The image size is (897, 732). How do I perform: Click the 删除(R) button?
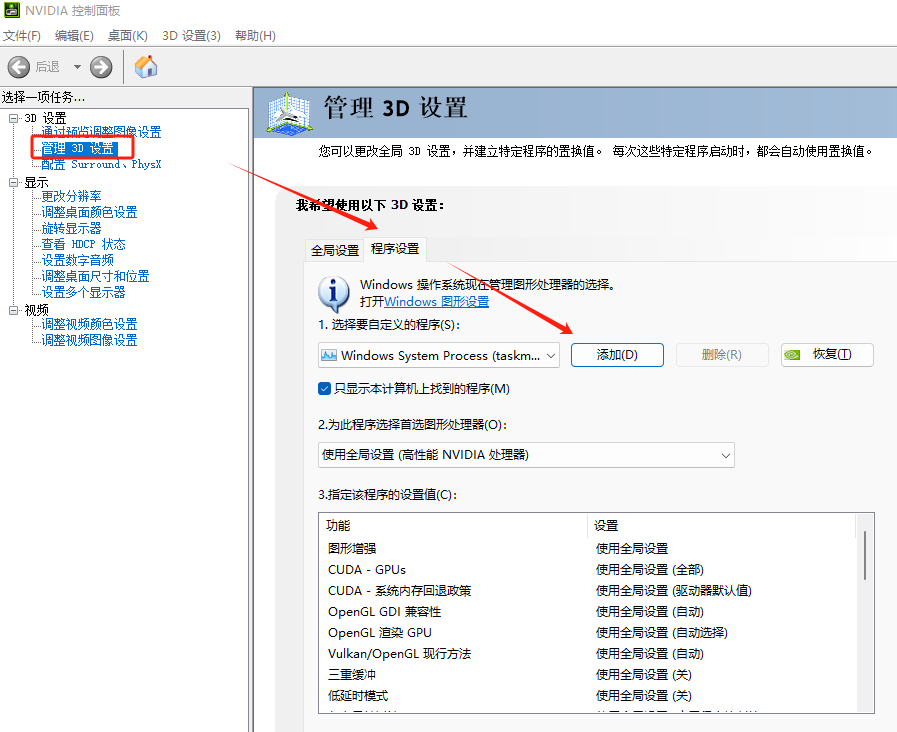coord(722,355)
